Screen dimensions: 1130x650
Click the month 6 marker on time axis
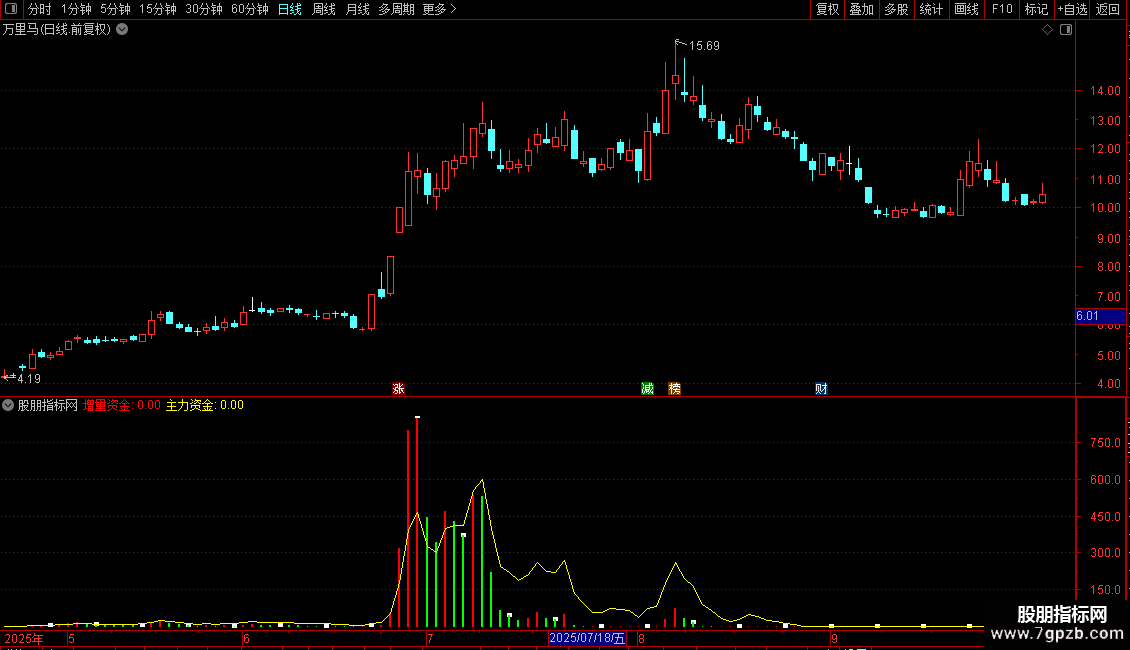coord(246,638)
